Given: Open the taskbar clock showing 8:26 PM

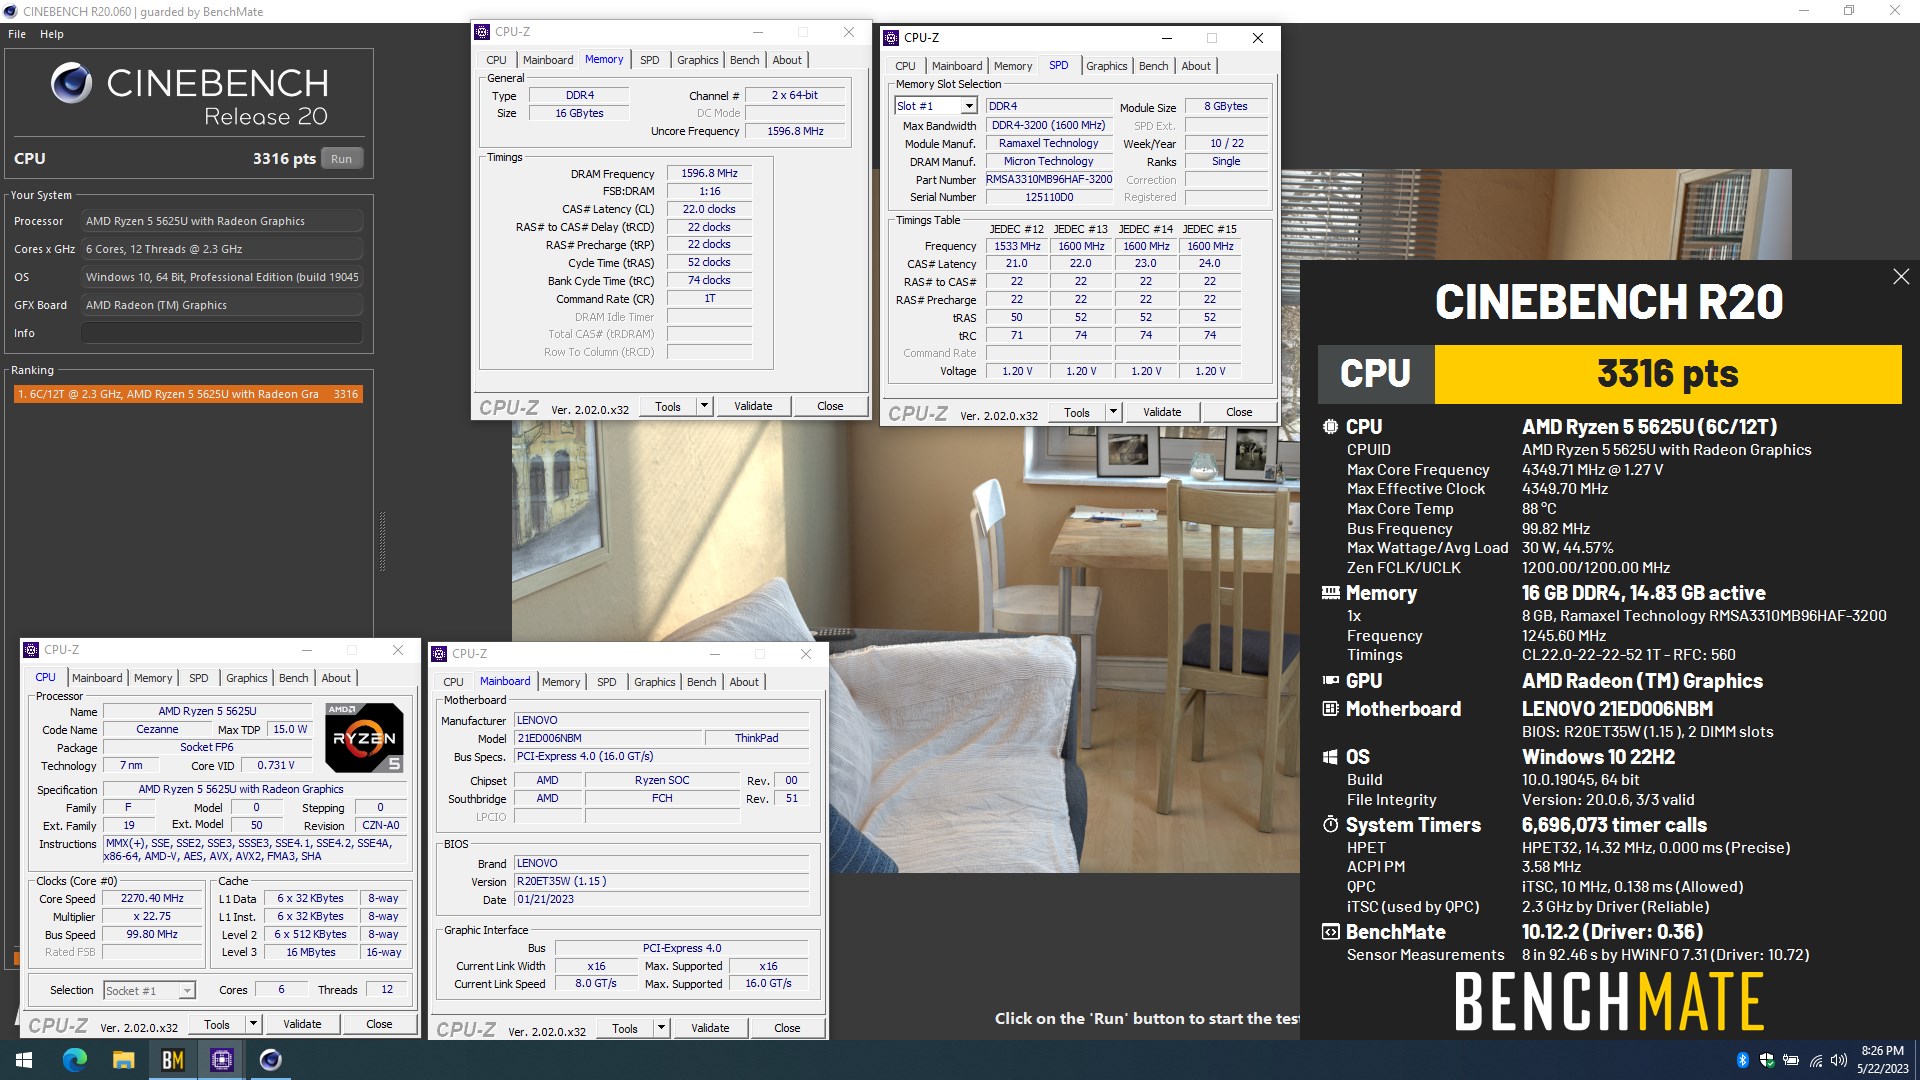Looking at the screenshot, I should pos(1882,1060).
